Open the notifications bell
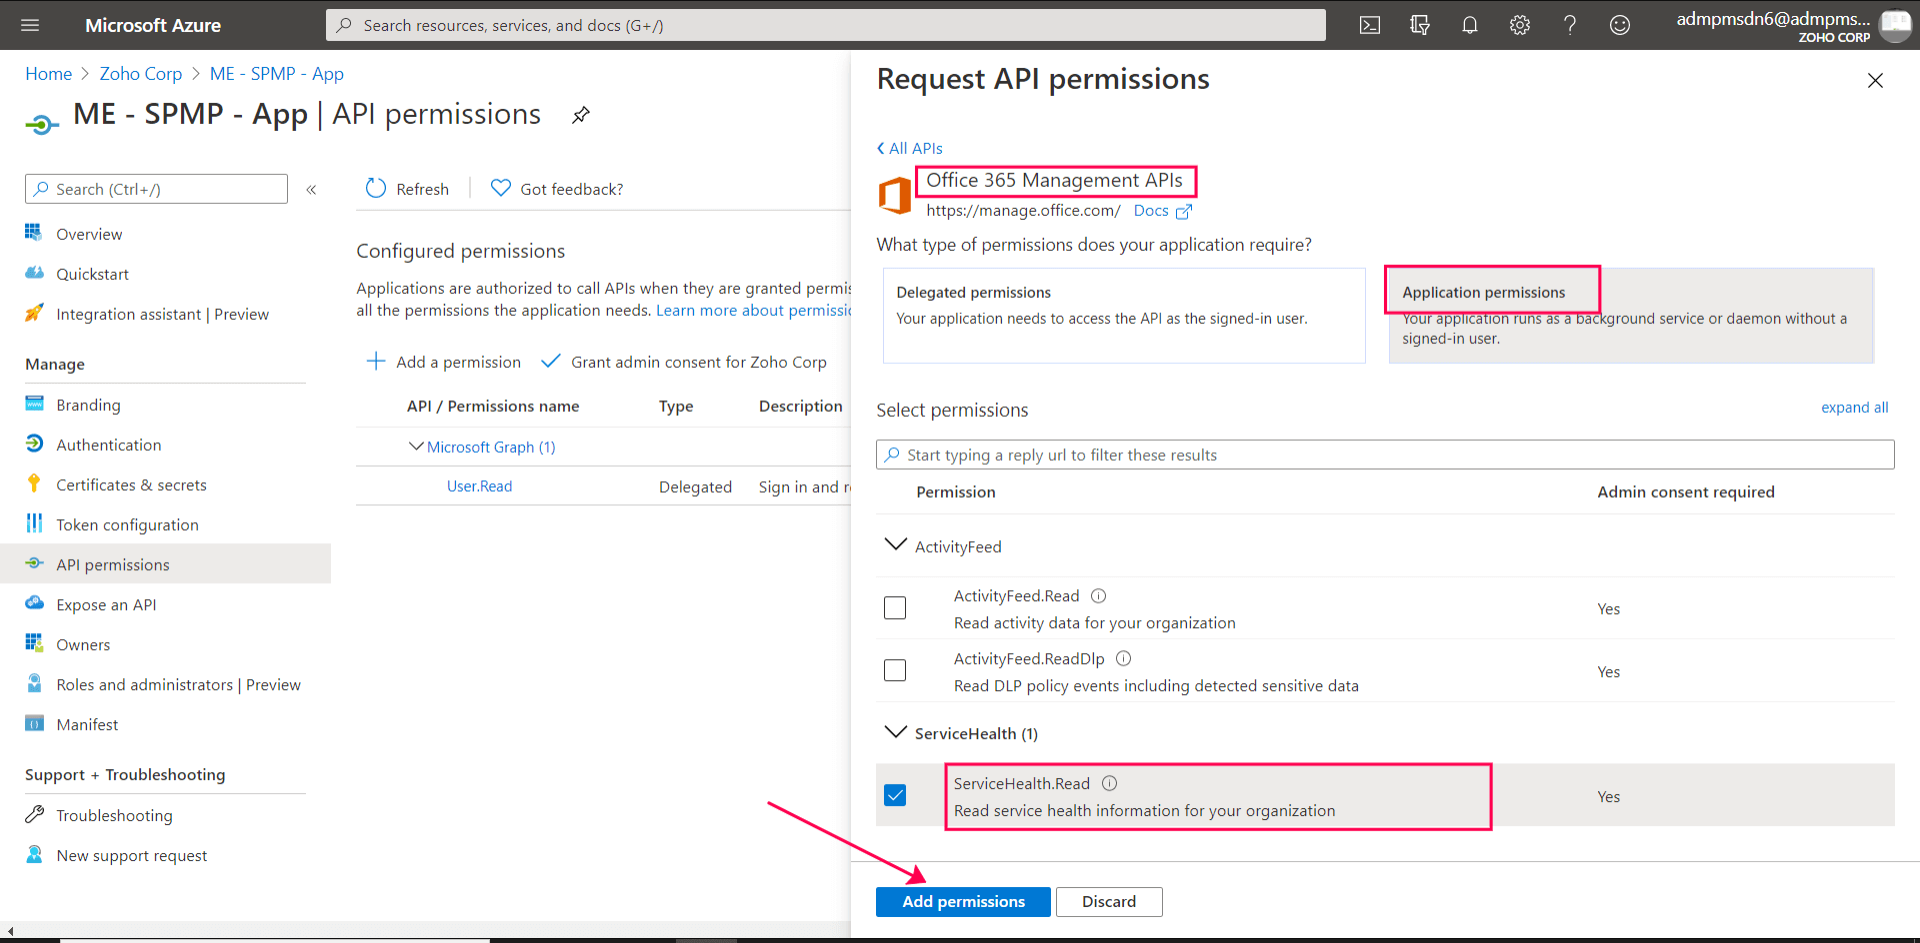The image size is (1920, 943). tap(1469, 25)
